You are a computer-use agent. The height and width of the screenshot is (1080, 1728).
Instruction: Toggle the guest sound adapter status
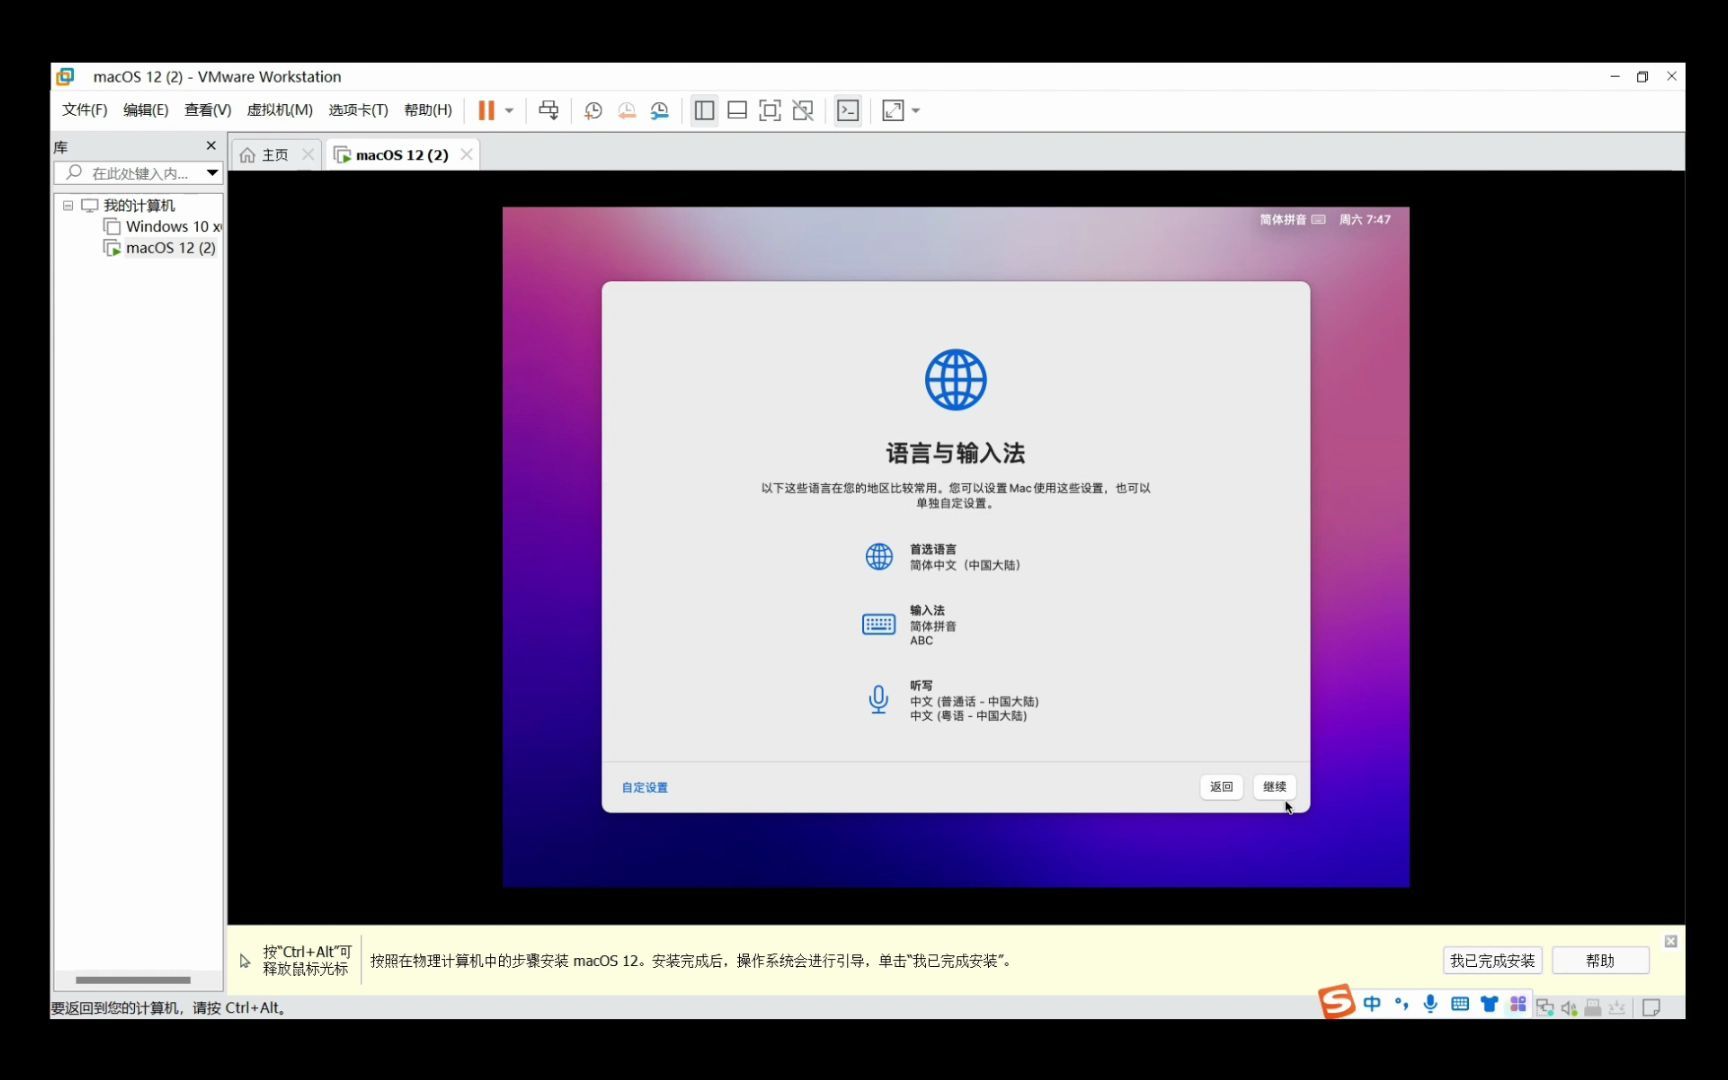[1568, 1007]
